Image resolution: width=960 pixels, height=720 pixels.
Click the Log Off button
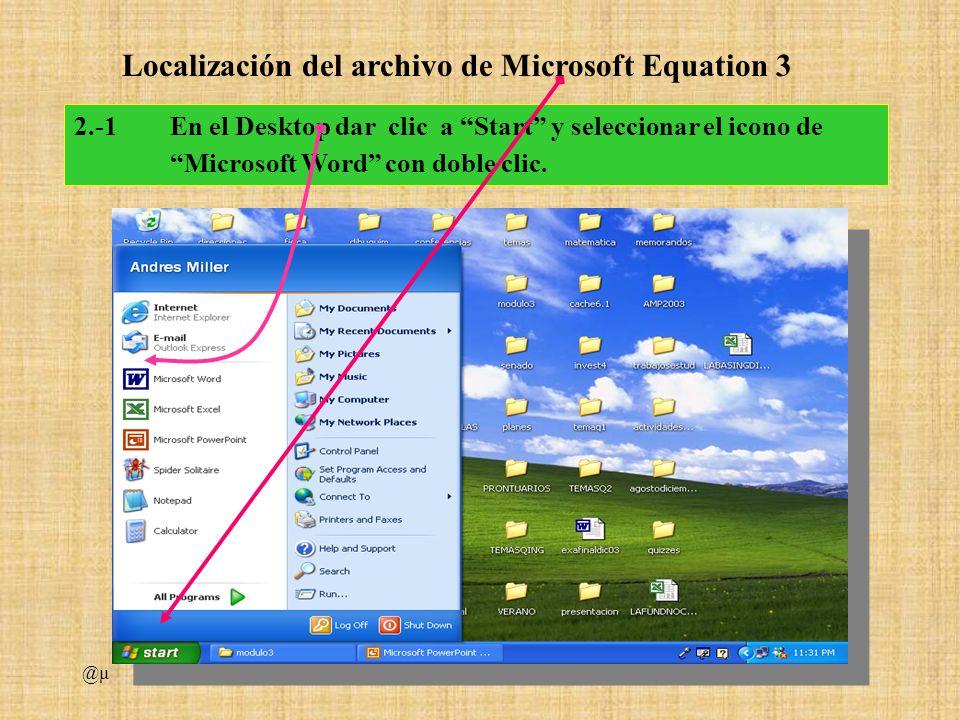(339, 625)
